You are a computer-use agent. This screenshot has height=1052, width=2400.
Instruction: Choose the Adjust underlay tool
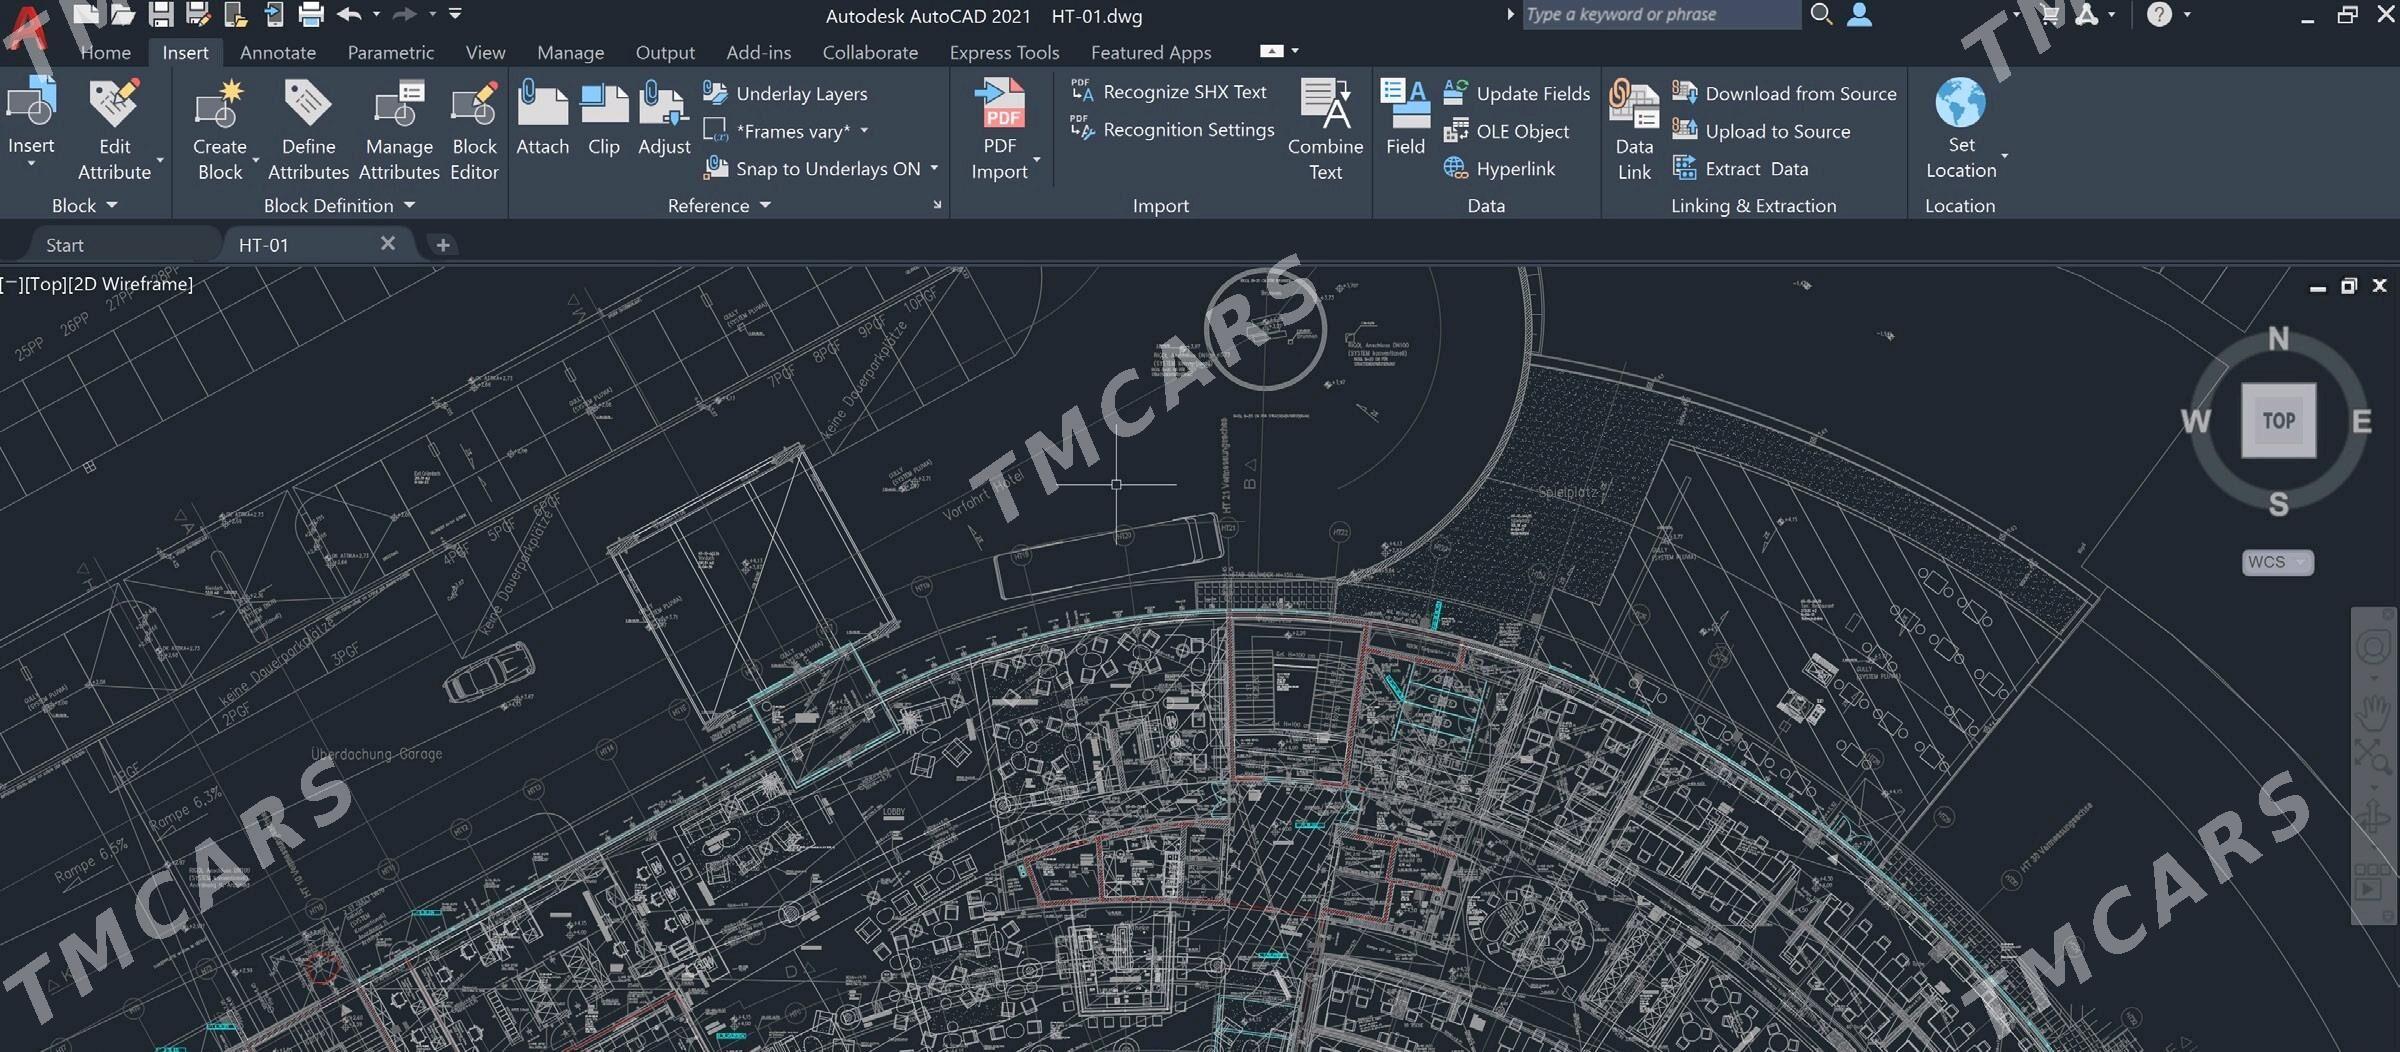(x=664, y=118)
